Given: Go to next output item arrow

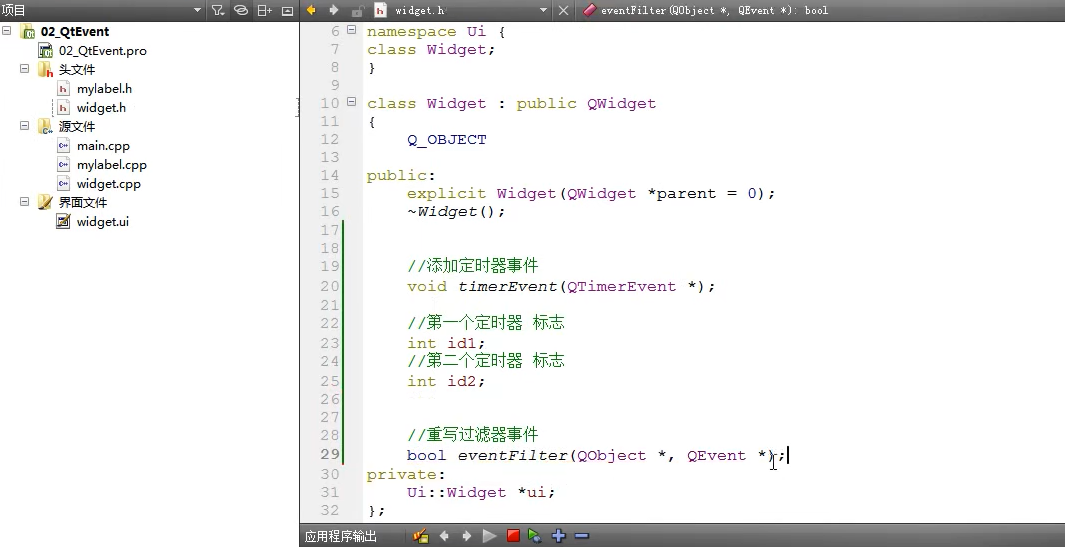Looking at the screenshot, I should pyautogui.click(x=467, y=536).
